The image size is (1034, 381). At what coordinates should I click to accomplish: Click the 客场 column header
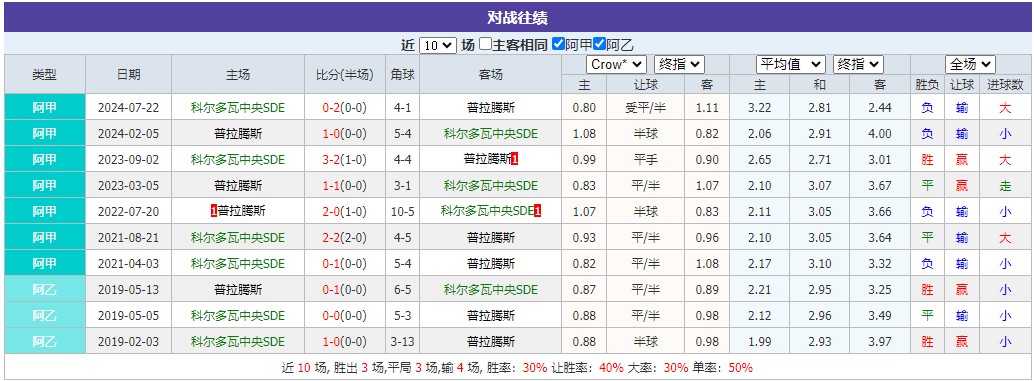coord(491,74)
